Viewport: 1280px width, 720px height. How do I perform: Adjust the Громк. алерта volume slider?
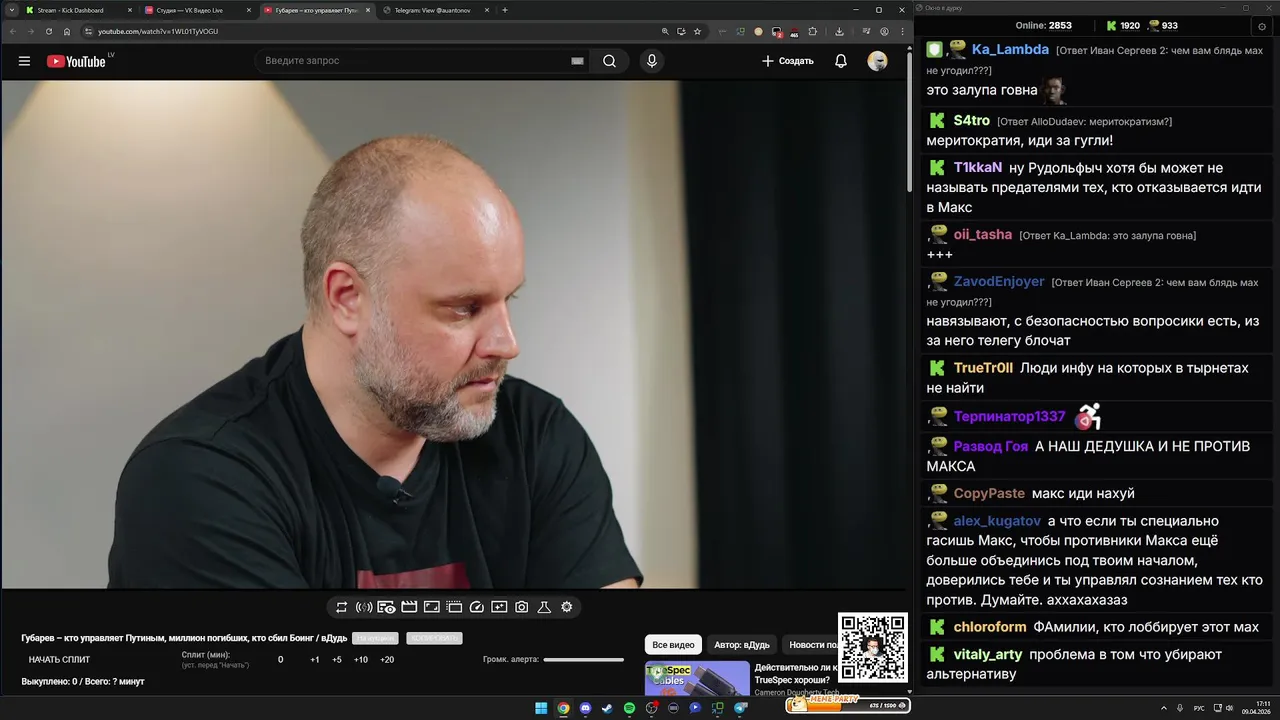583,660
